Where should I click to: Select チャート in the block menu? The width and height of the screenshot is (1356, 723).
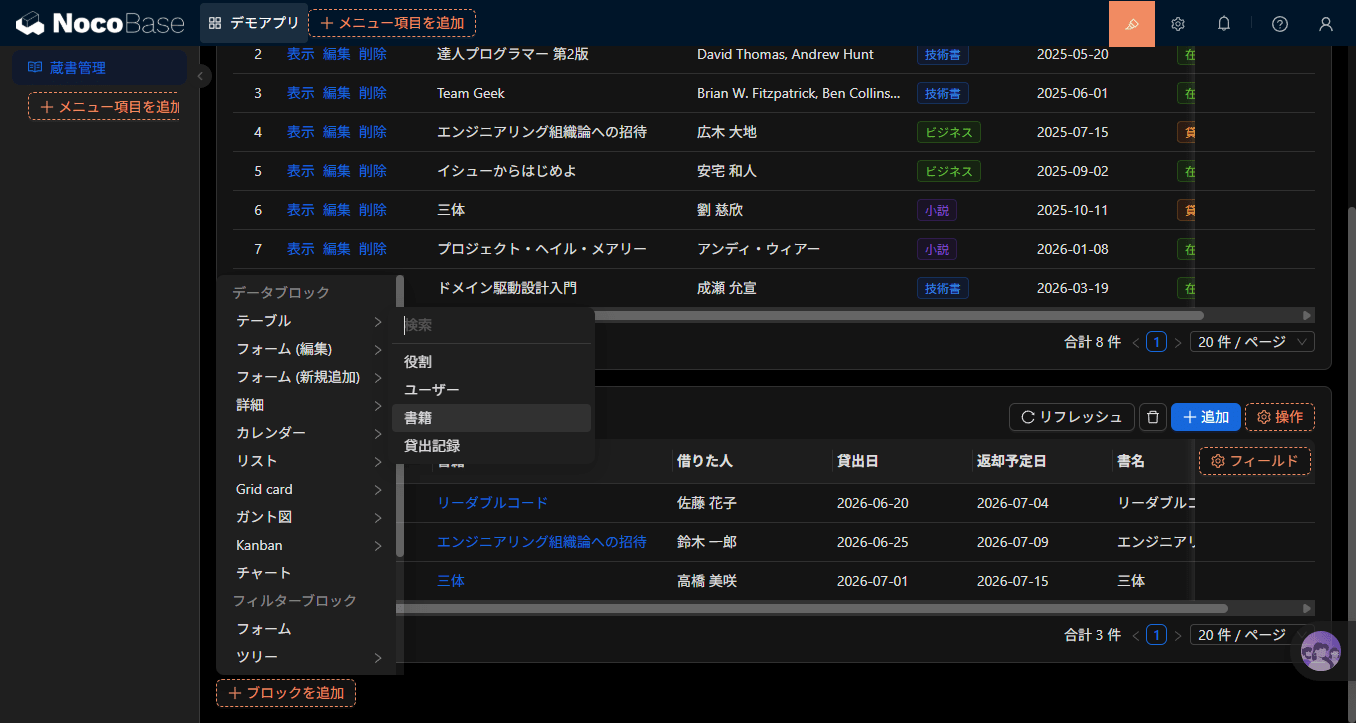[x=308, y=573]
